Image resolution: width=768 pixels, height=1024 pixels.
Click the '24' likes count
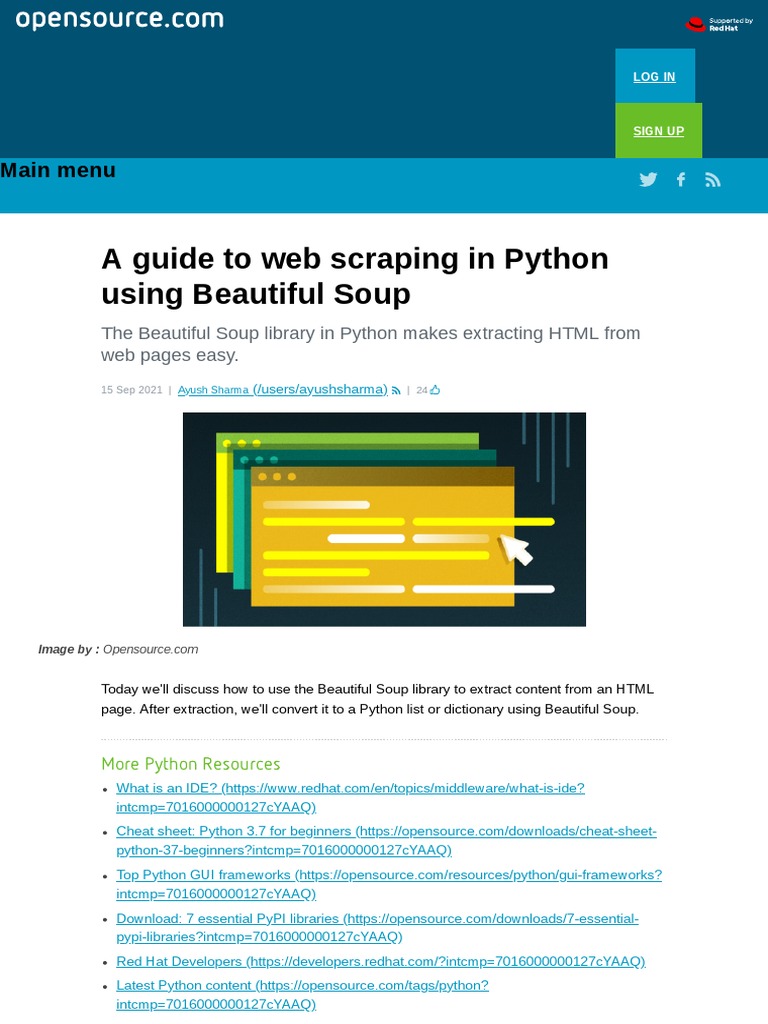pyautogui.click(x=422, y=390)
